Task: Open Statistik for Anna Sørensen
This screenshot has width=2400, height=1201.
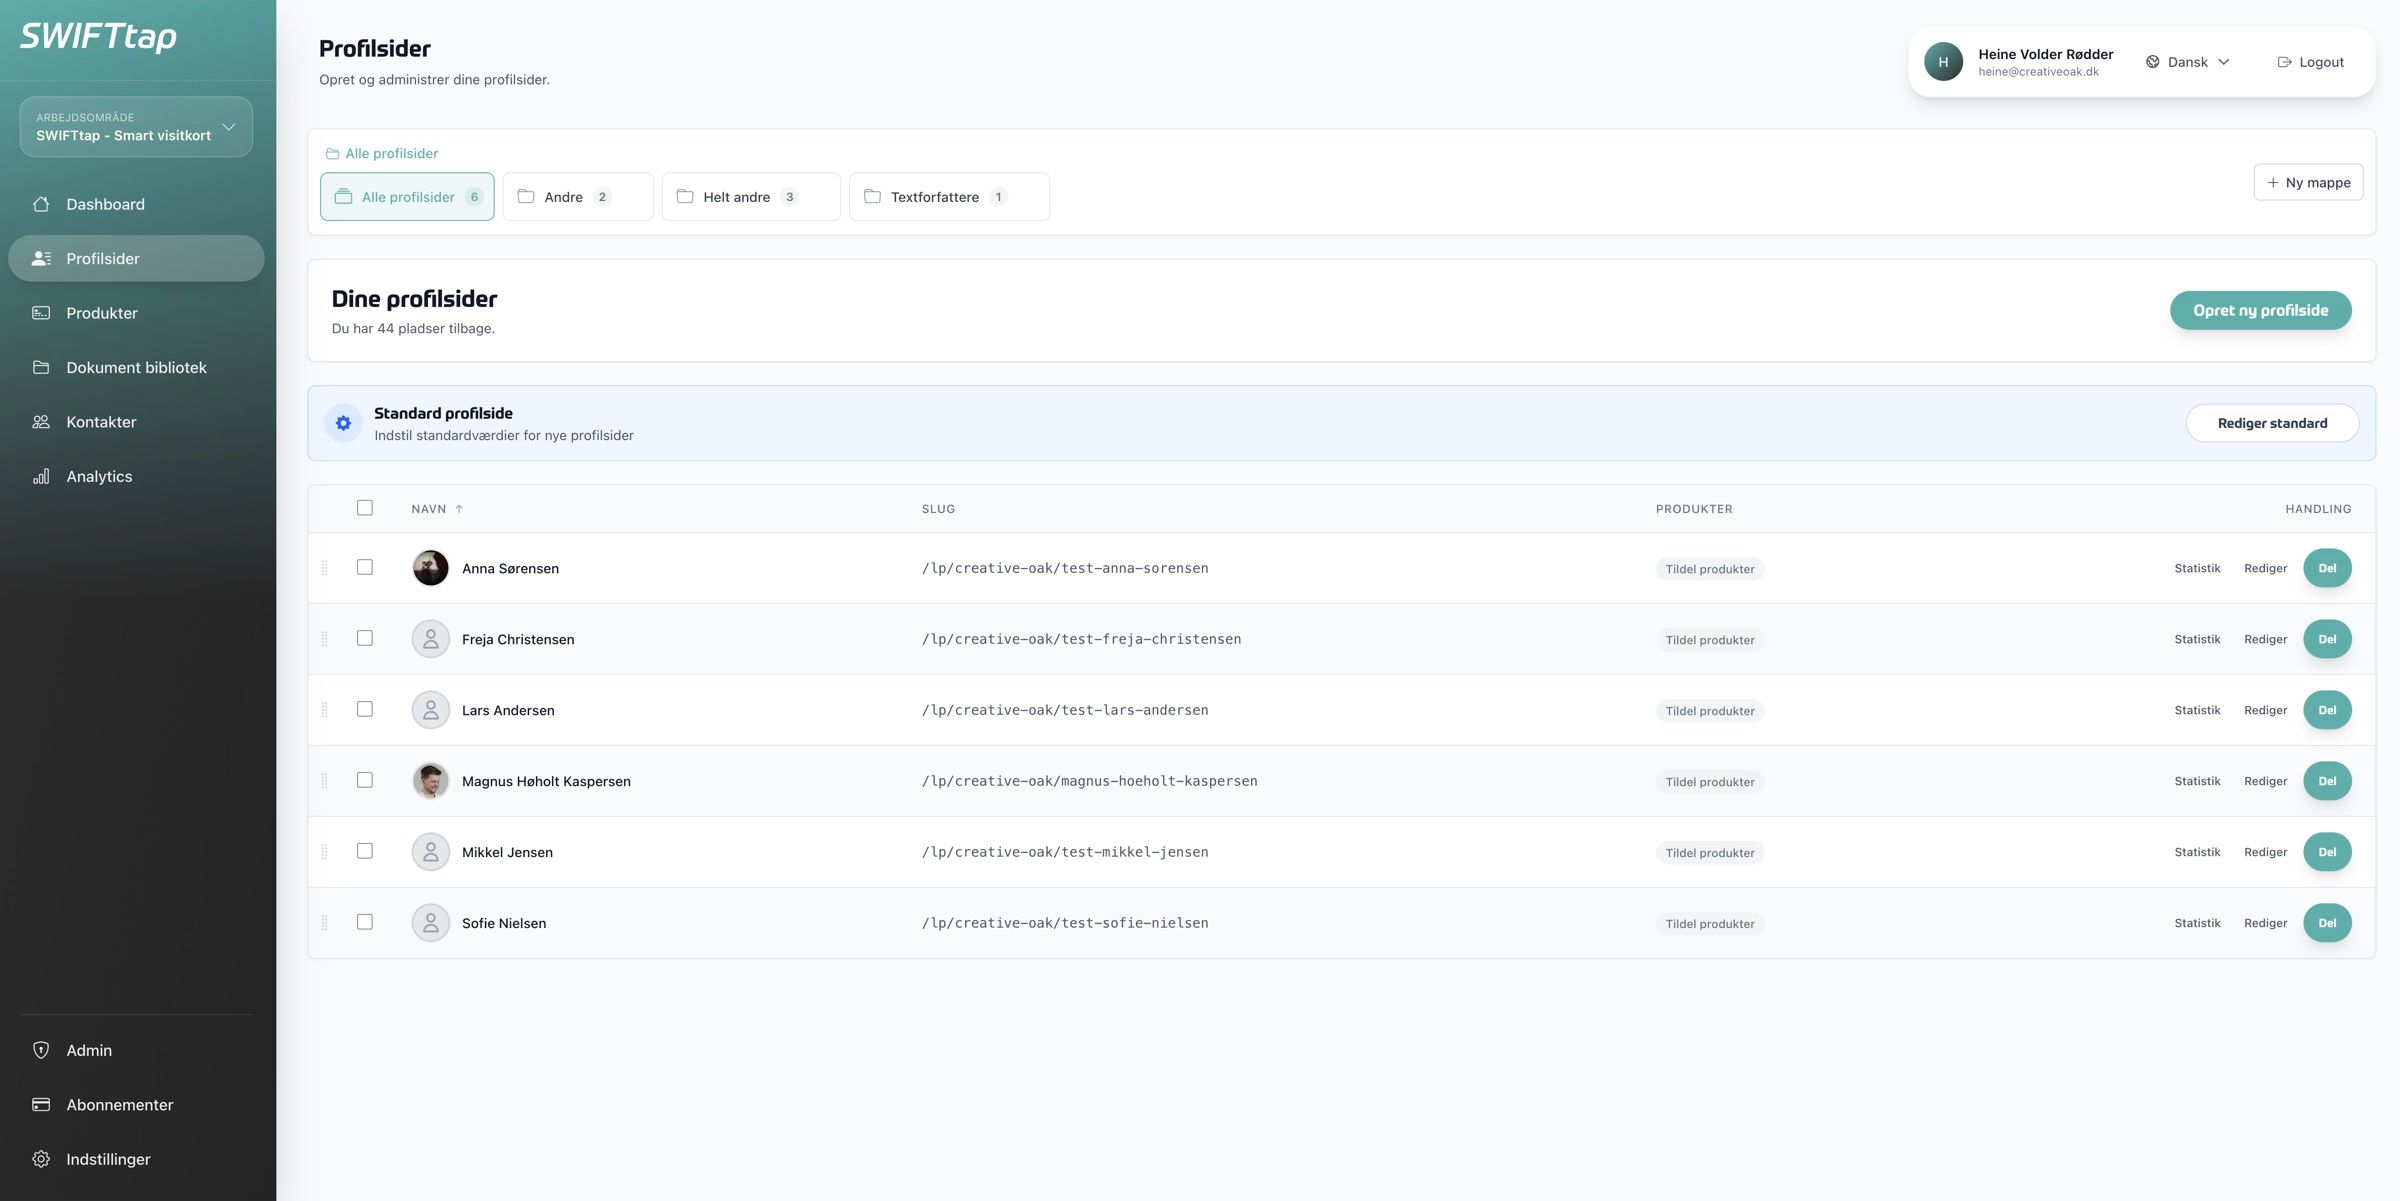Action: point(2197,568)
